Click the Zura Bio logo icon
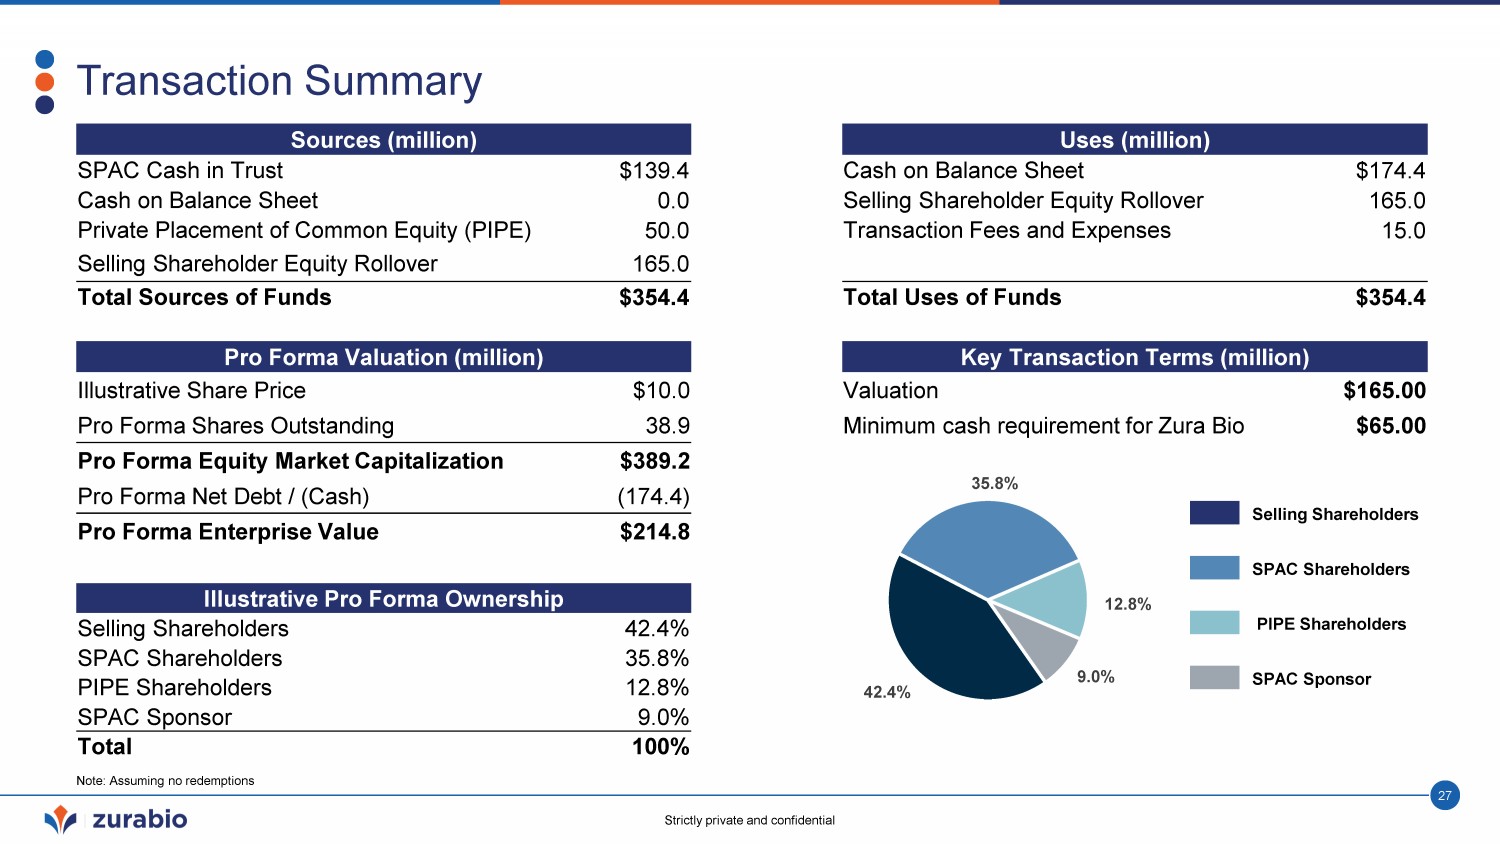This screenshot has width=1500, height=844. point(61,820)
